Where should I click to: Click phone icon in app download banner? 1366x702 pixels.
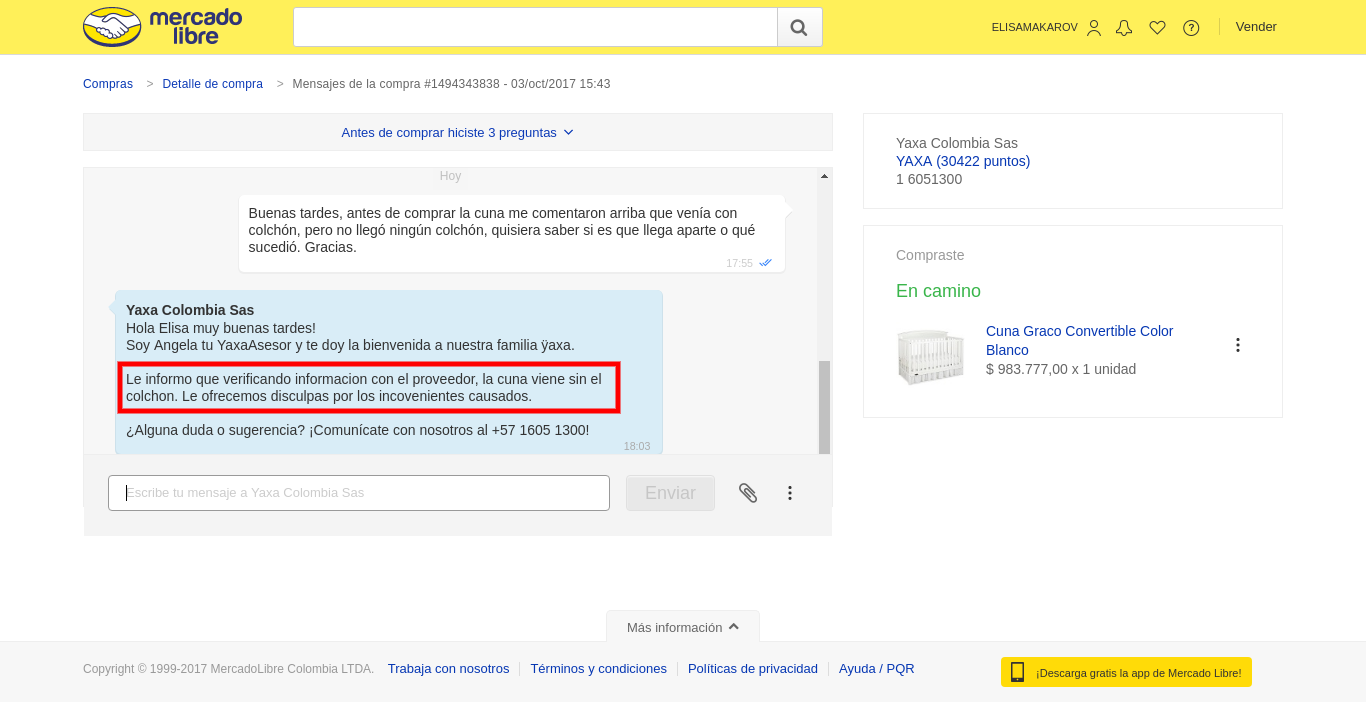1017,672
